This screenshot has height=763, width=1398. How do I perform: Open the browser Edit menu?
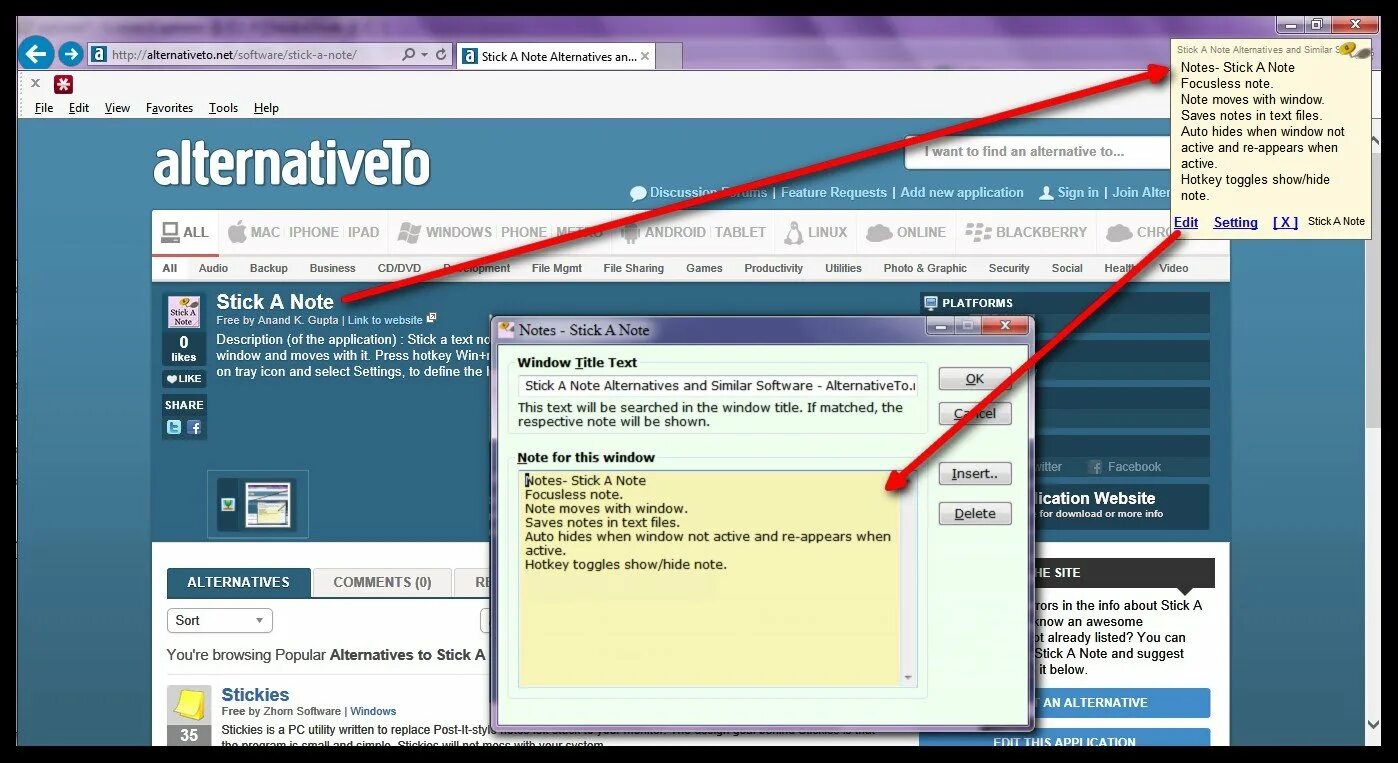click(79, 108)
